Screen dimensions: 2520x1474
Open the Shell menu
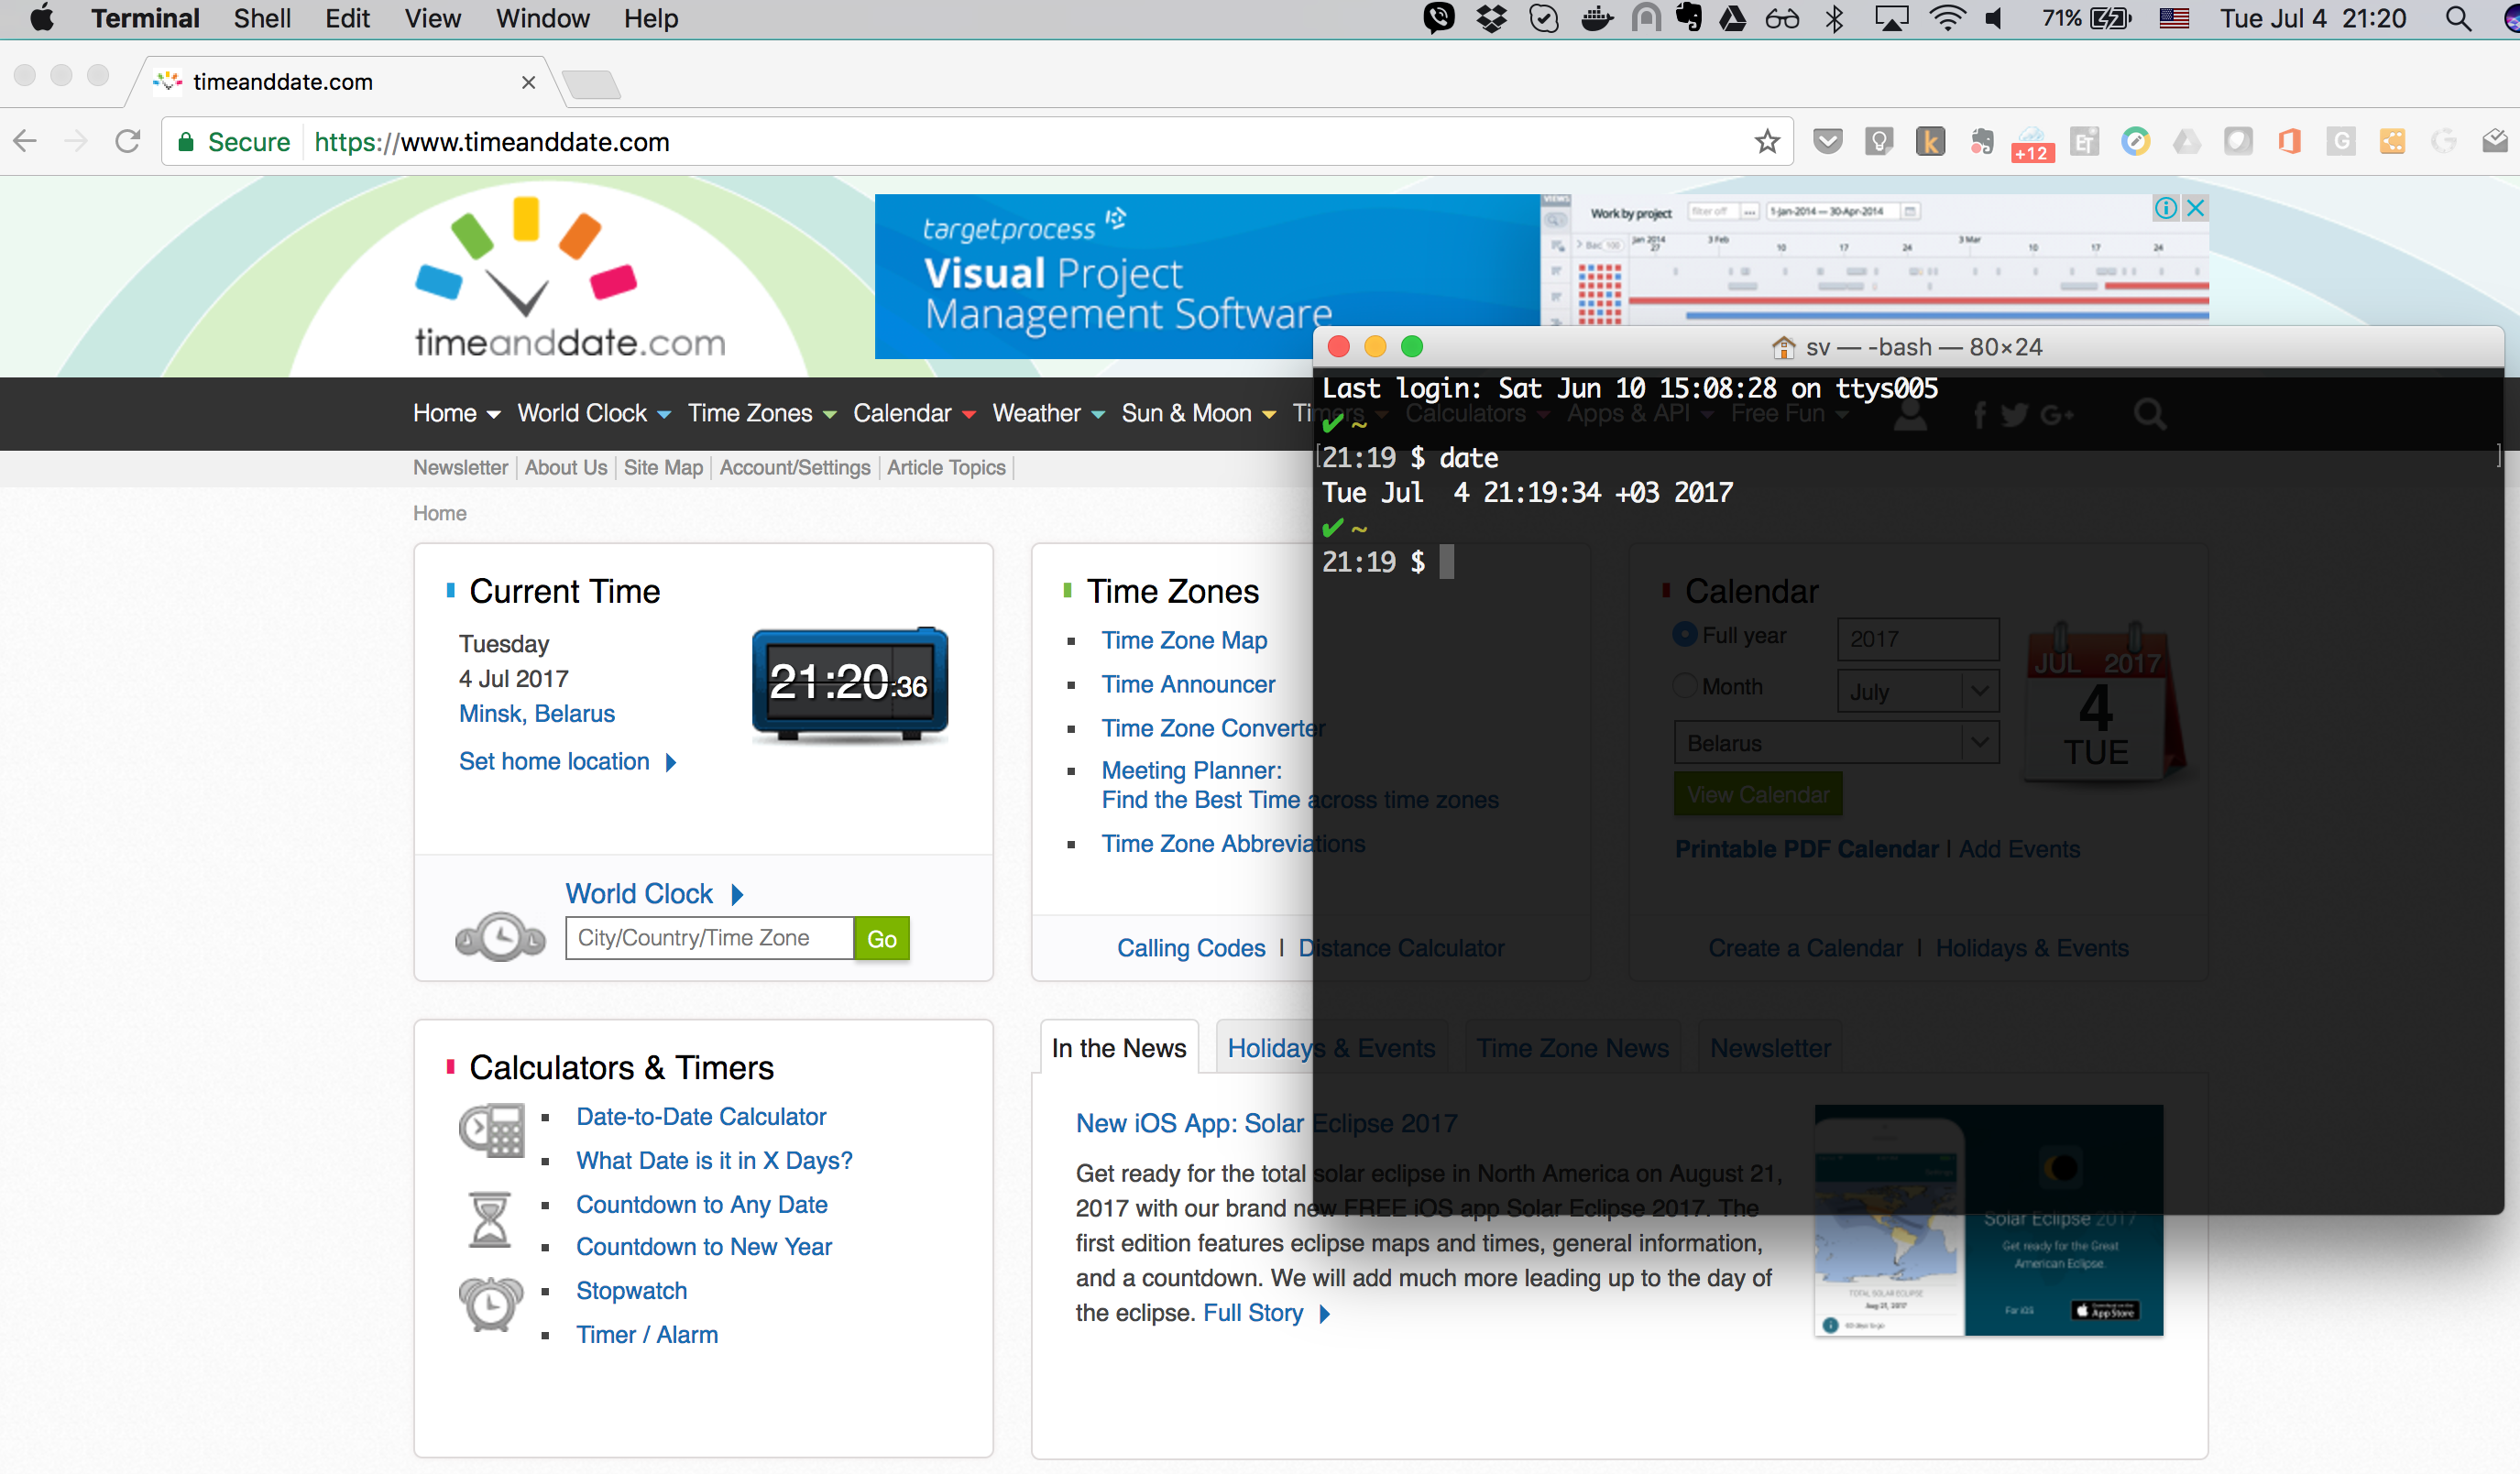(x=262, y=19)
